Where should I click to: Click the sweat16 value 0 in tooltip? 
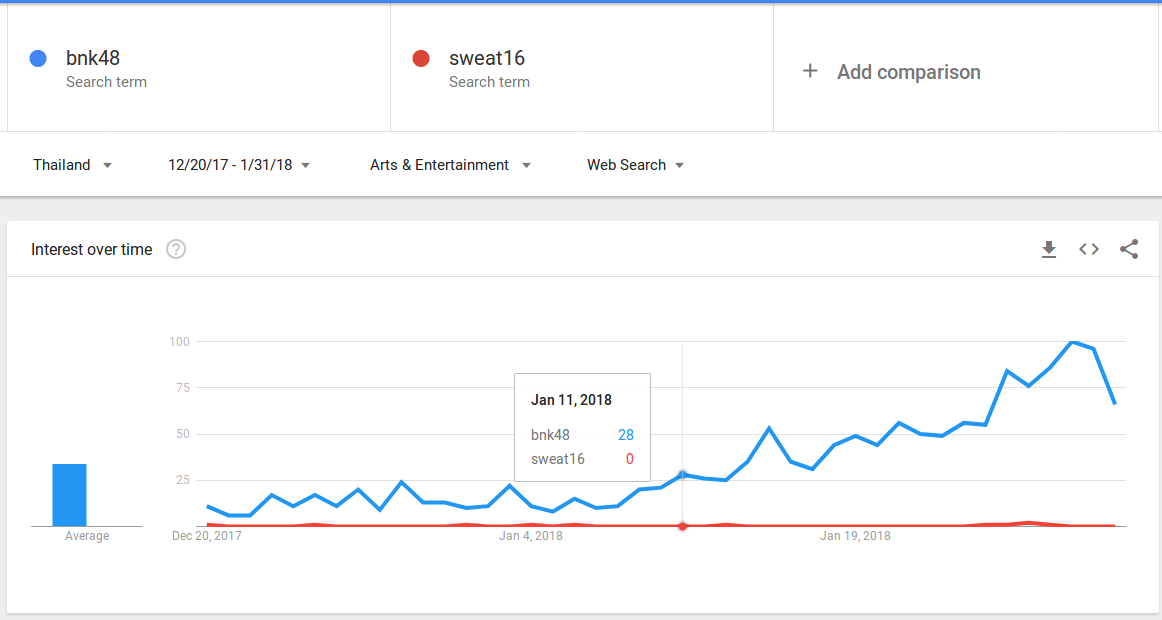629,459
